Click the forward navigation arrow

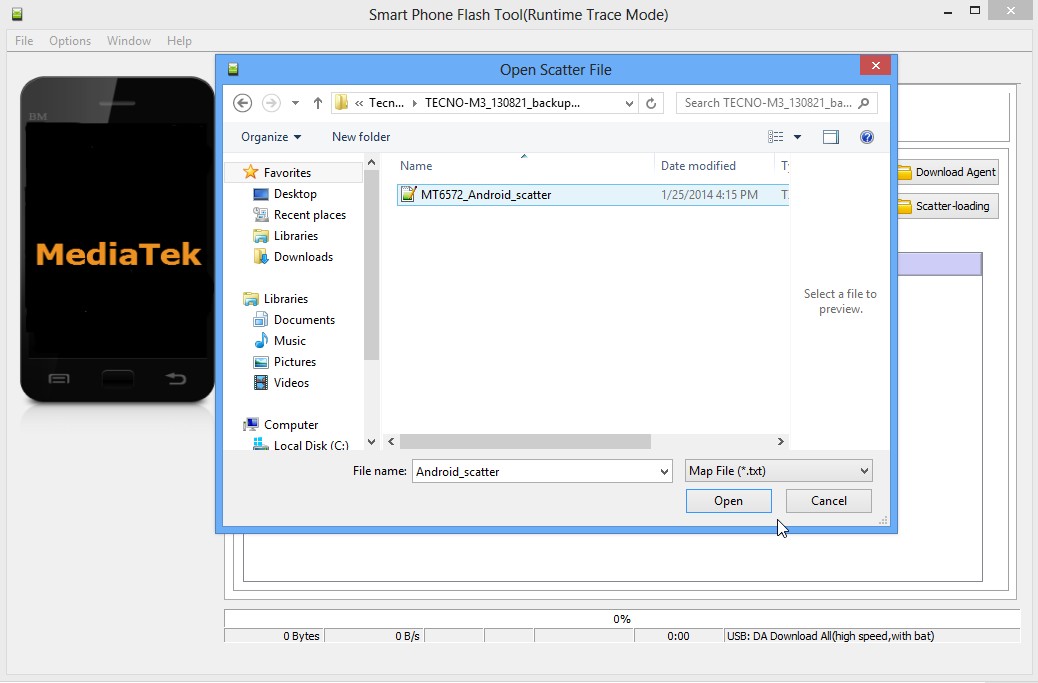pyautogui.click(x=268, y=102)
